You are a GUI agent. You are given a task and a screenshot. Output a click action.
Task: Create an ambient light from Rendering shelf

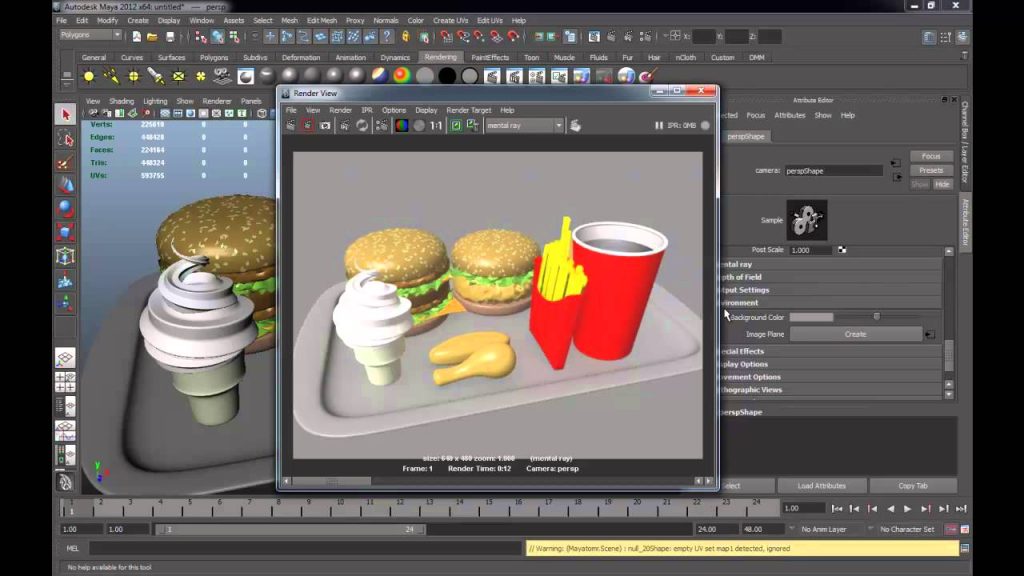coord(89,76)
